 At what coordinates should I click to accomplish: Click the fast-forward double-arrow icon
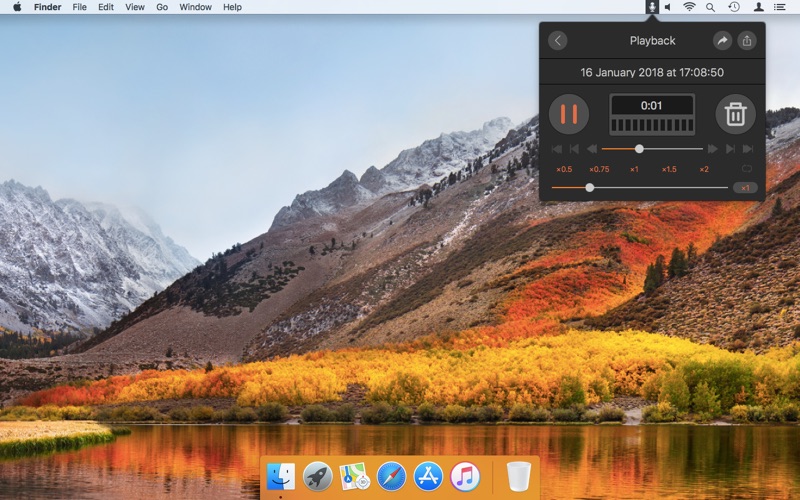click(x=712, y=149)
